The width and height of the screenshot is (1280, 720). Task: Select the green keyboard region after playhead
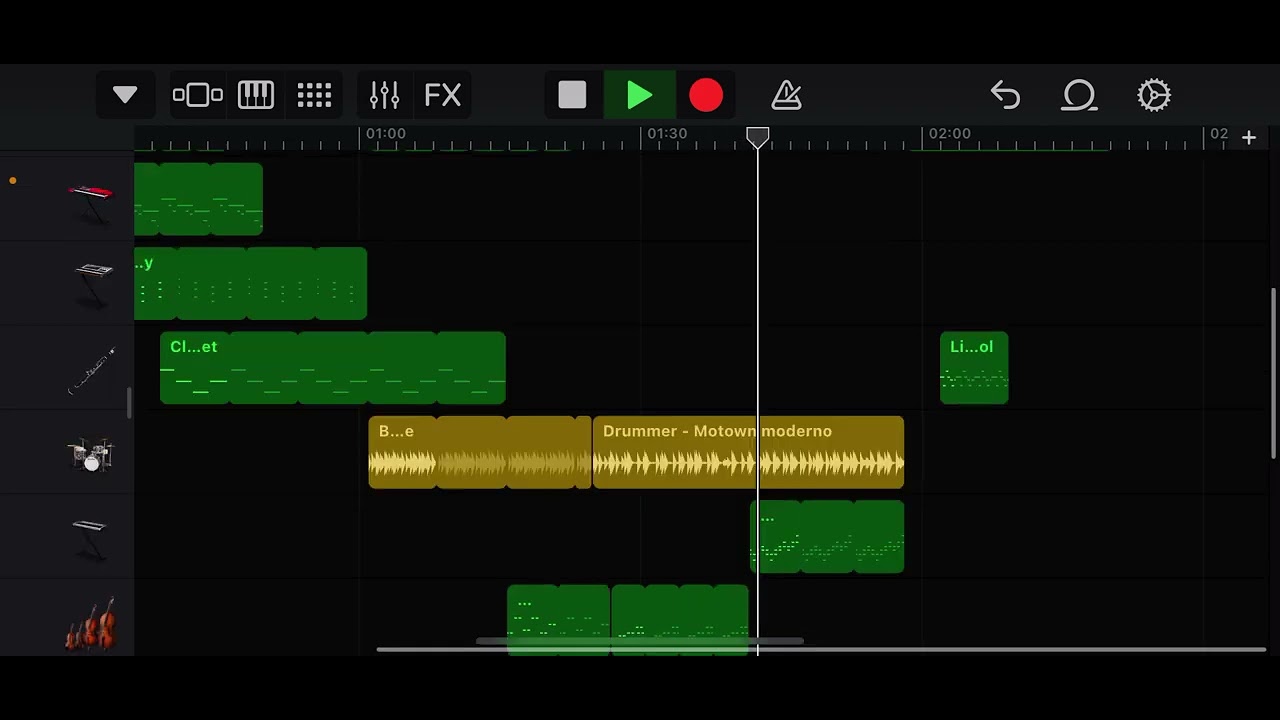click(827, 537)
